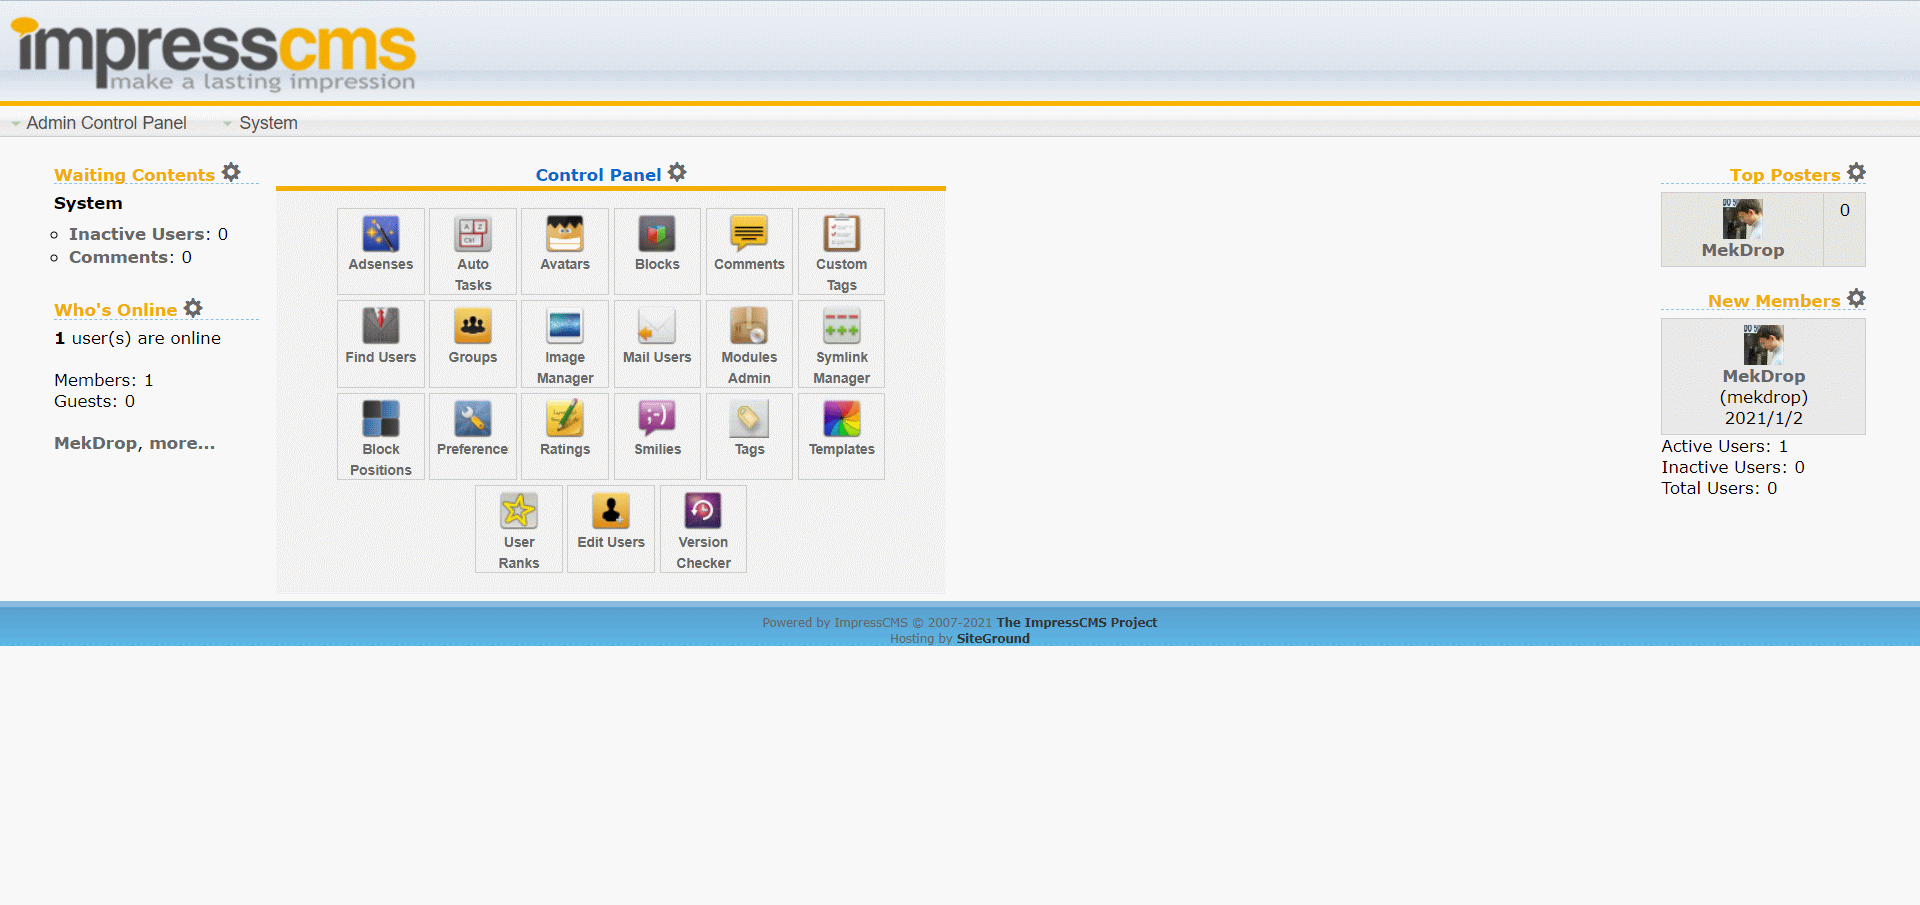Open the Avatars manager icon
The width and height of the screenshot is (1920, 905).
click(x=565, y=250)
